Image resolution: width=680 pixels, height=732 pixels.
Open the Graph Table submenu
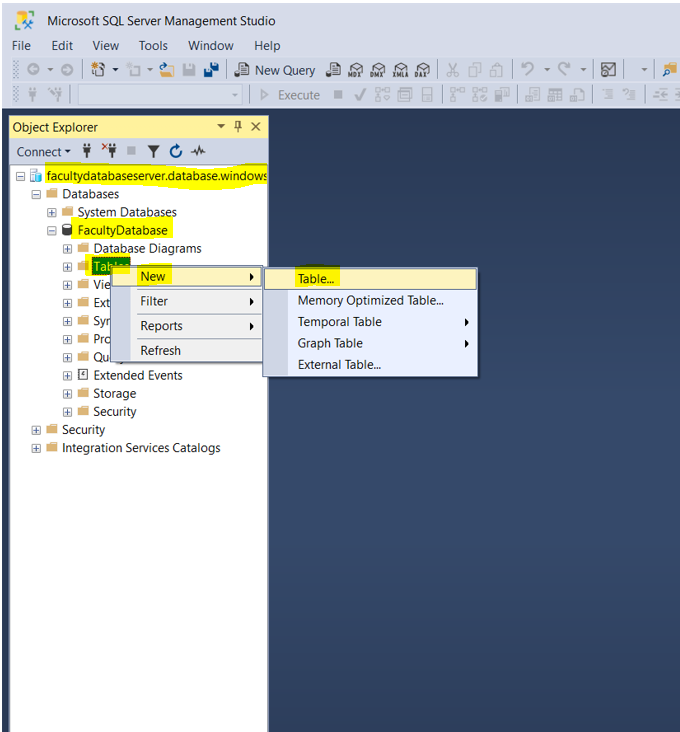(x=371, y=343)
